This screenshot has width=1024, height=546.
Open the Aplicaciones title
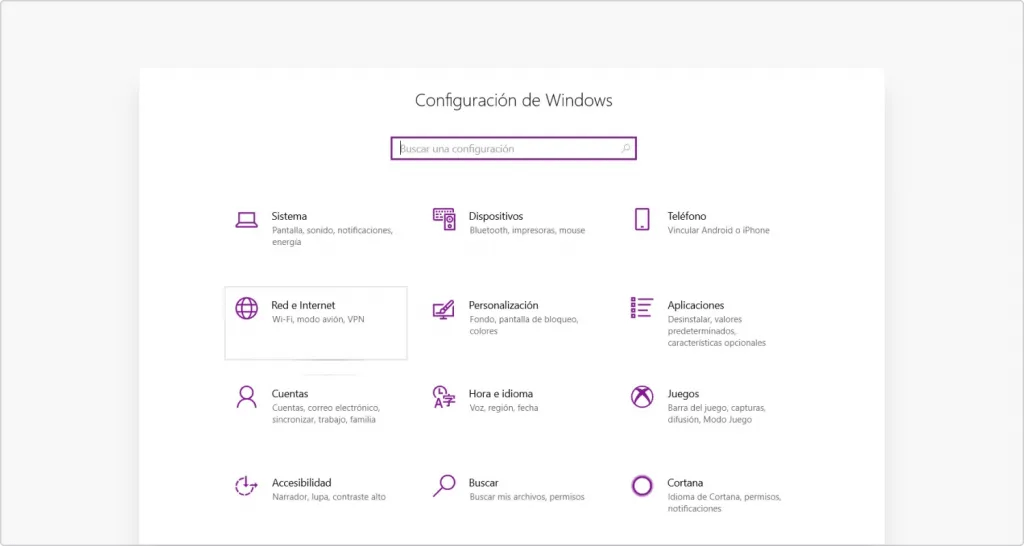pos(696,305)
